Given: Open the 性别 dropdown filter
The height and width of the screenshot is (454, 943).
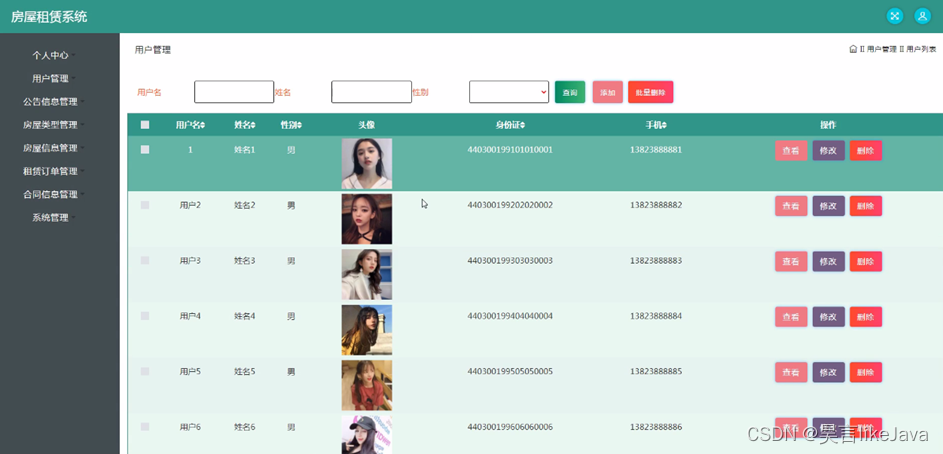Looking at the screenshot, I should (x=509, y=92).
